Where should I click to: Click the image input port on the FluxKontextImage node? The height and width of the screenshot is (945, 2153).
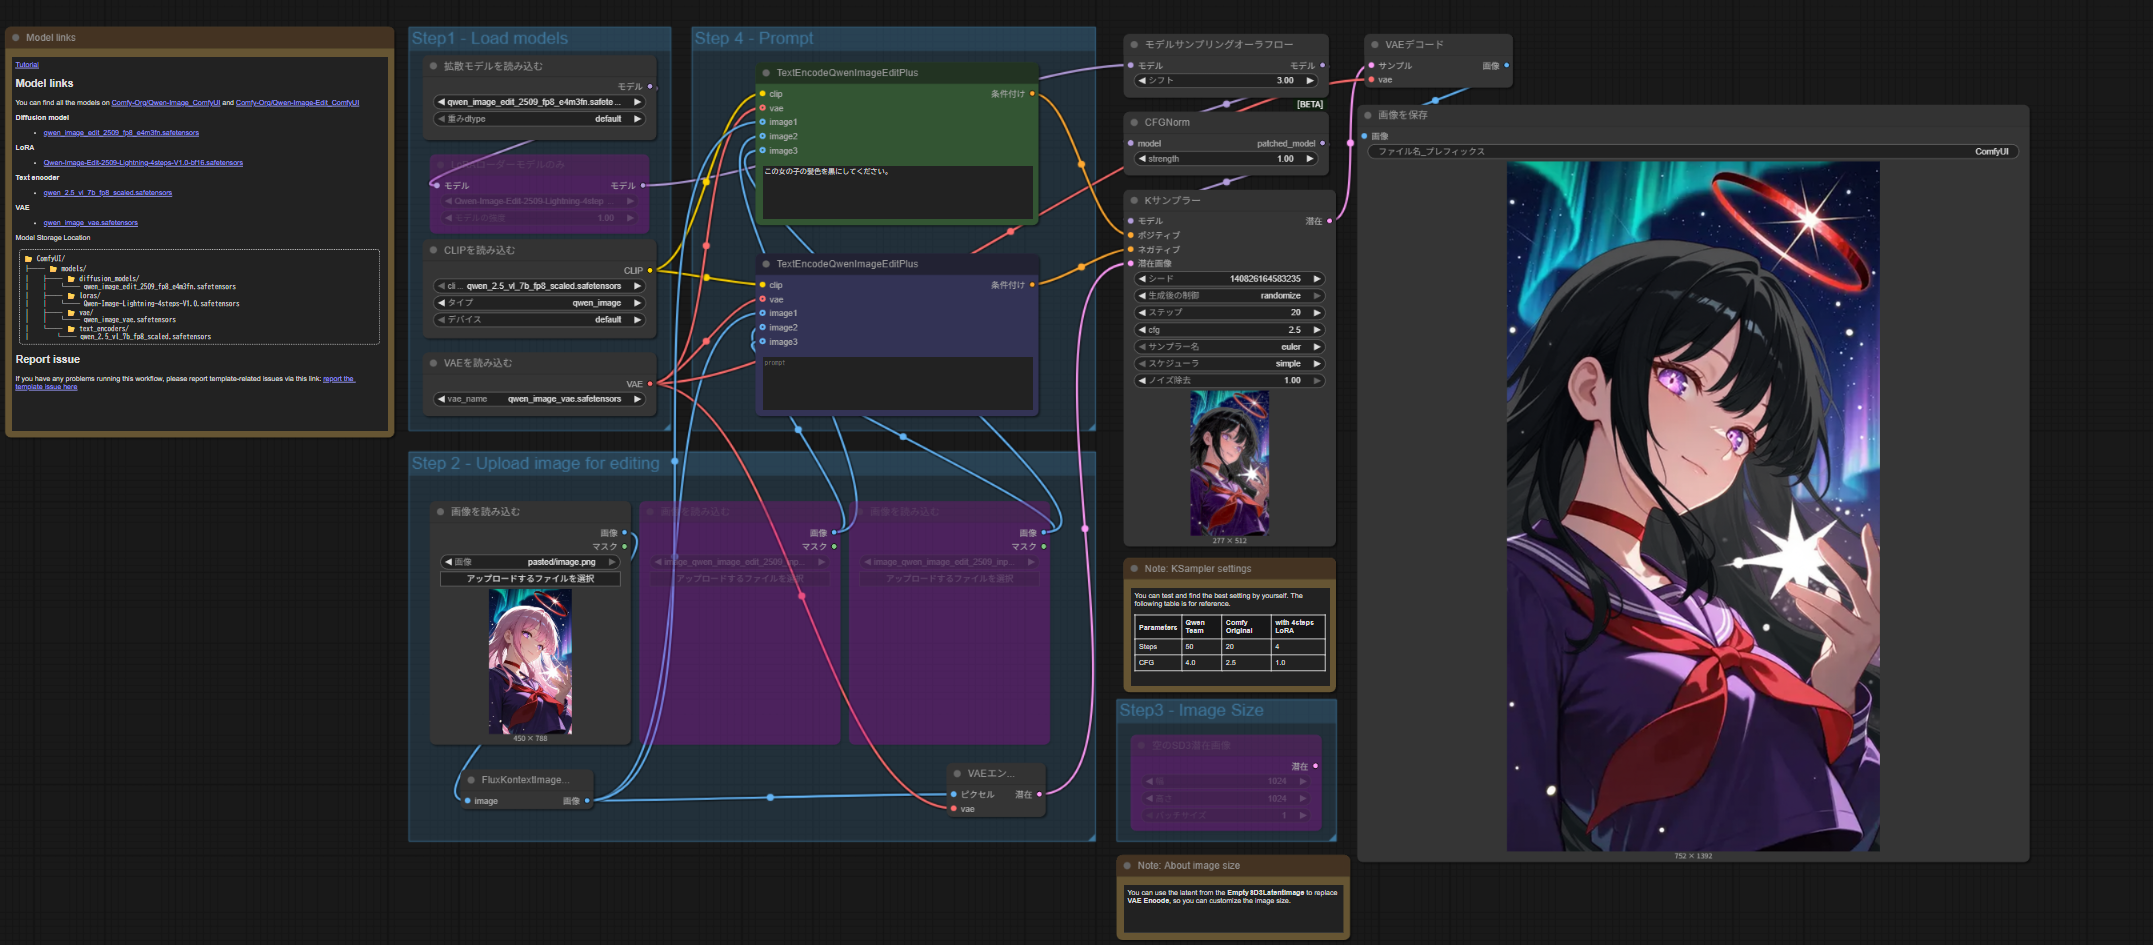pos(467,801)
